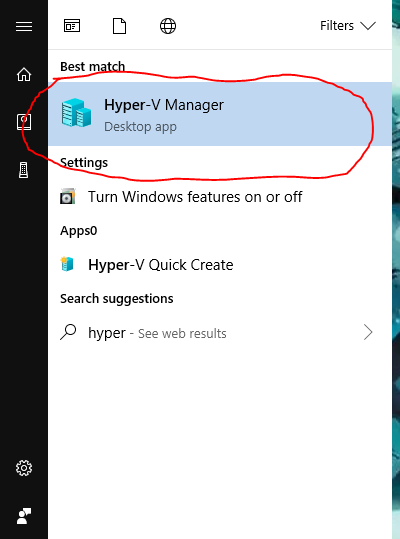This screenshot has height=539, width=400.
Task: Filter results by Web globe icon
Action: click(x=168, y=26)
